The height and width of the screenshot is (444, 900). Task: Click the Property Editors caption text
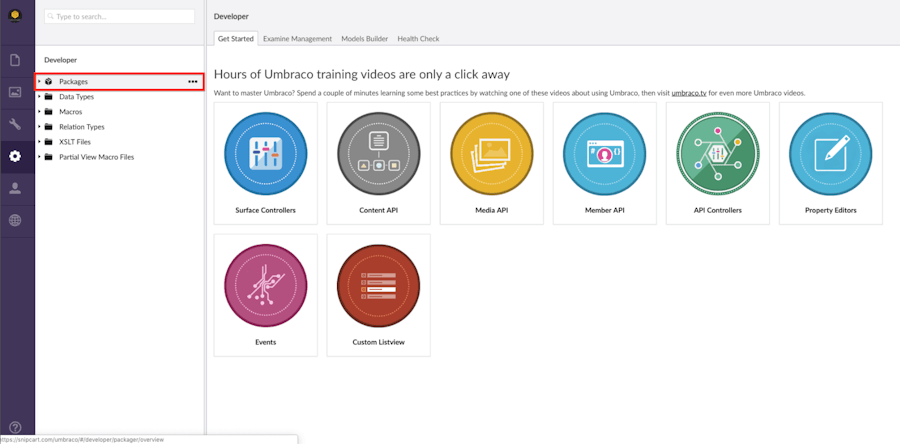(831, 211)
